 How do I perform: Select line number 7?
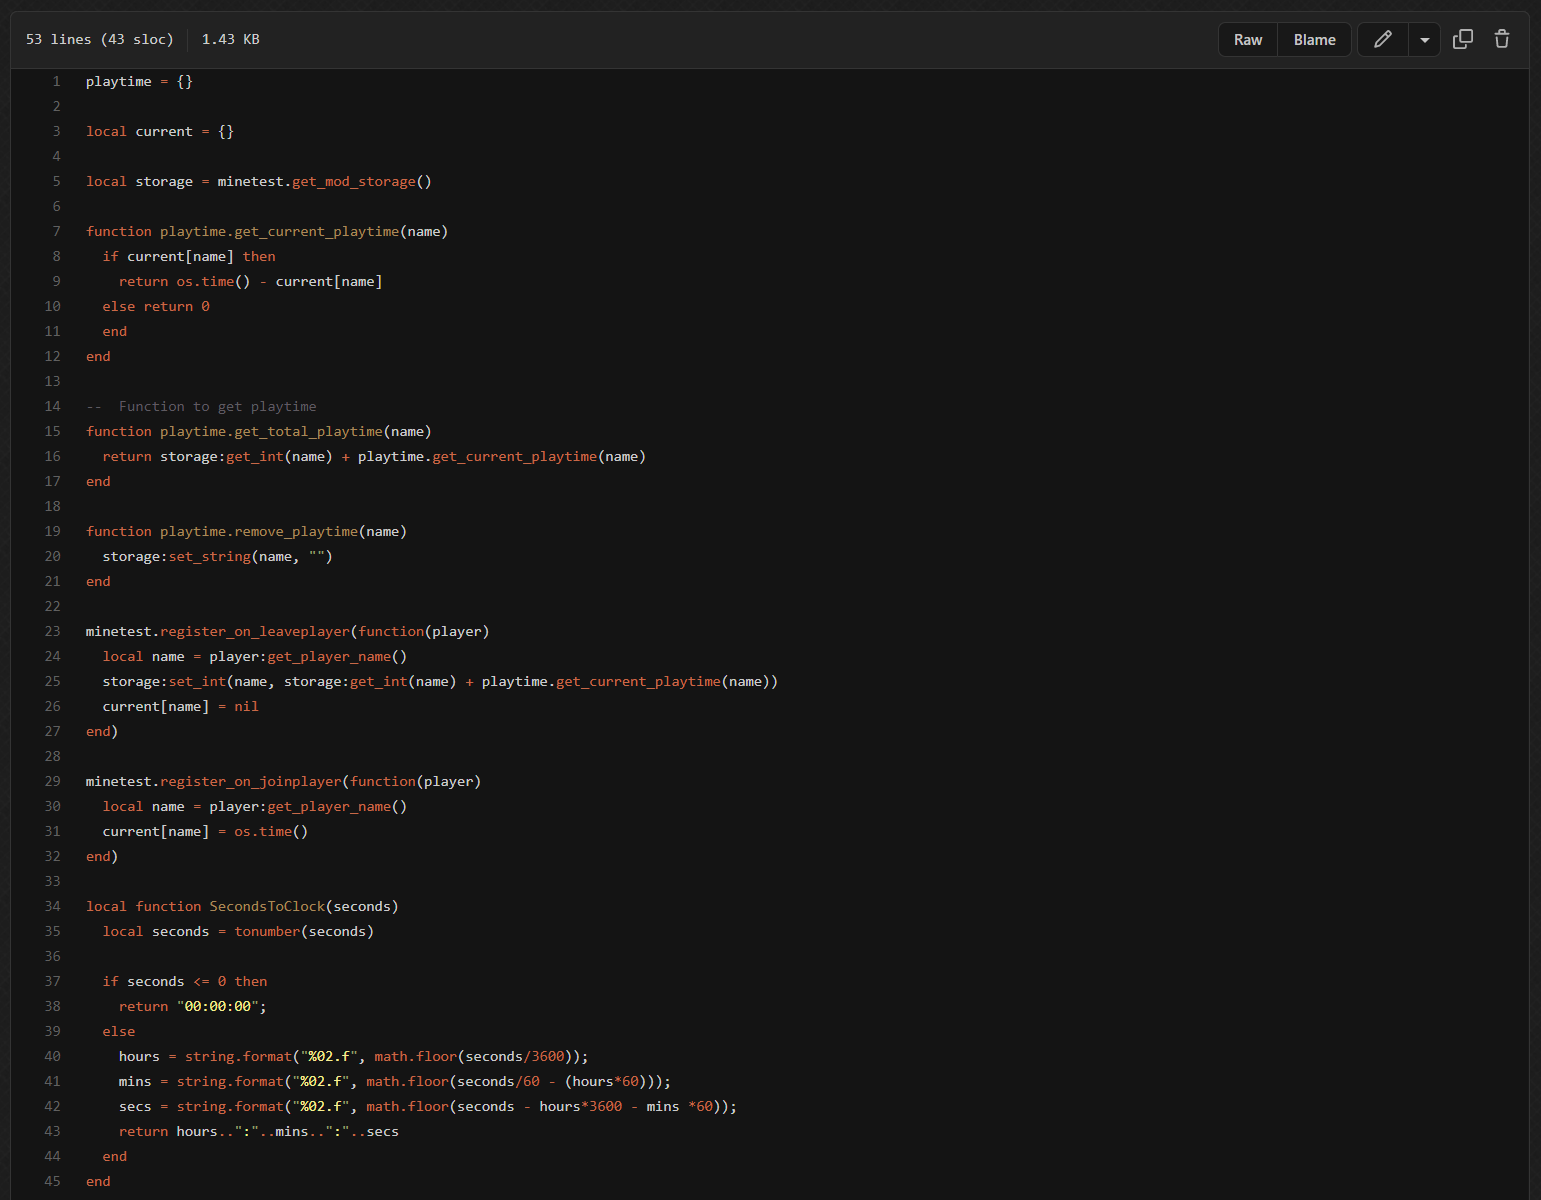coord(56,232)
